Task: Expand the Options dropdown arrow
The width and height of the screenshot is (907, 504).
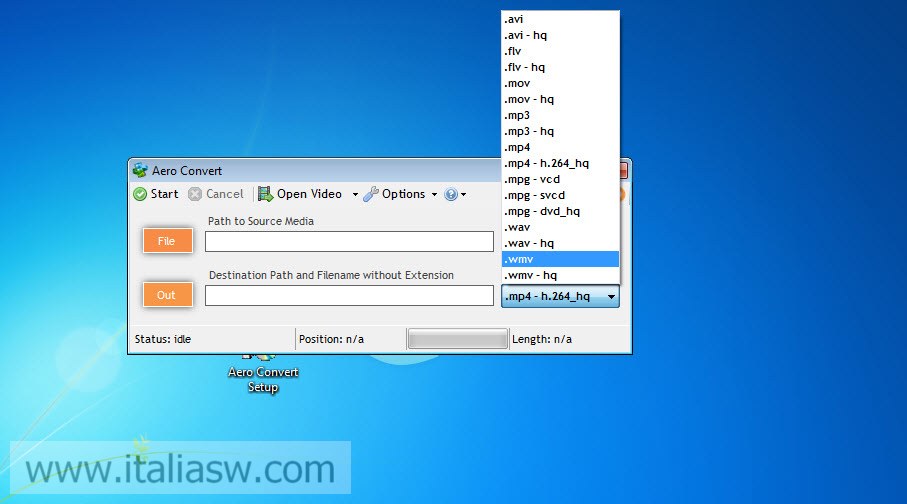Action: coord(434,194)
